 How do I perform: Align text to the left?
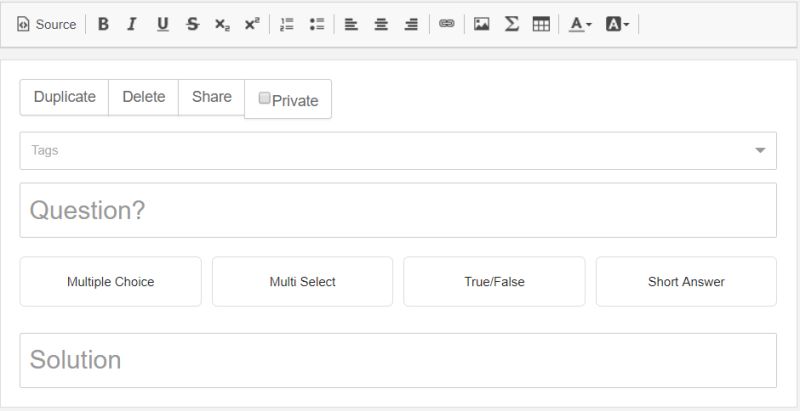(x=351, y=24)
